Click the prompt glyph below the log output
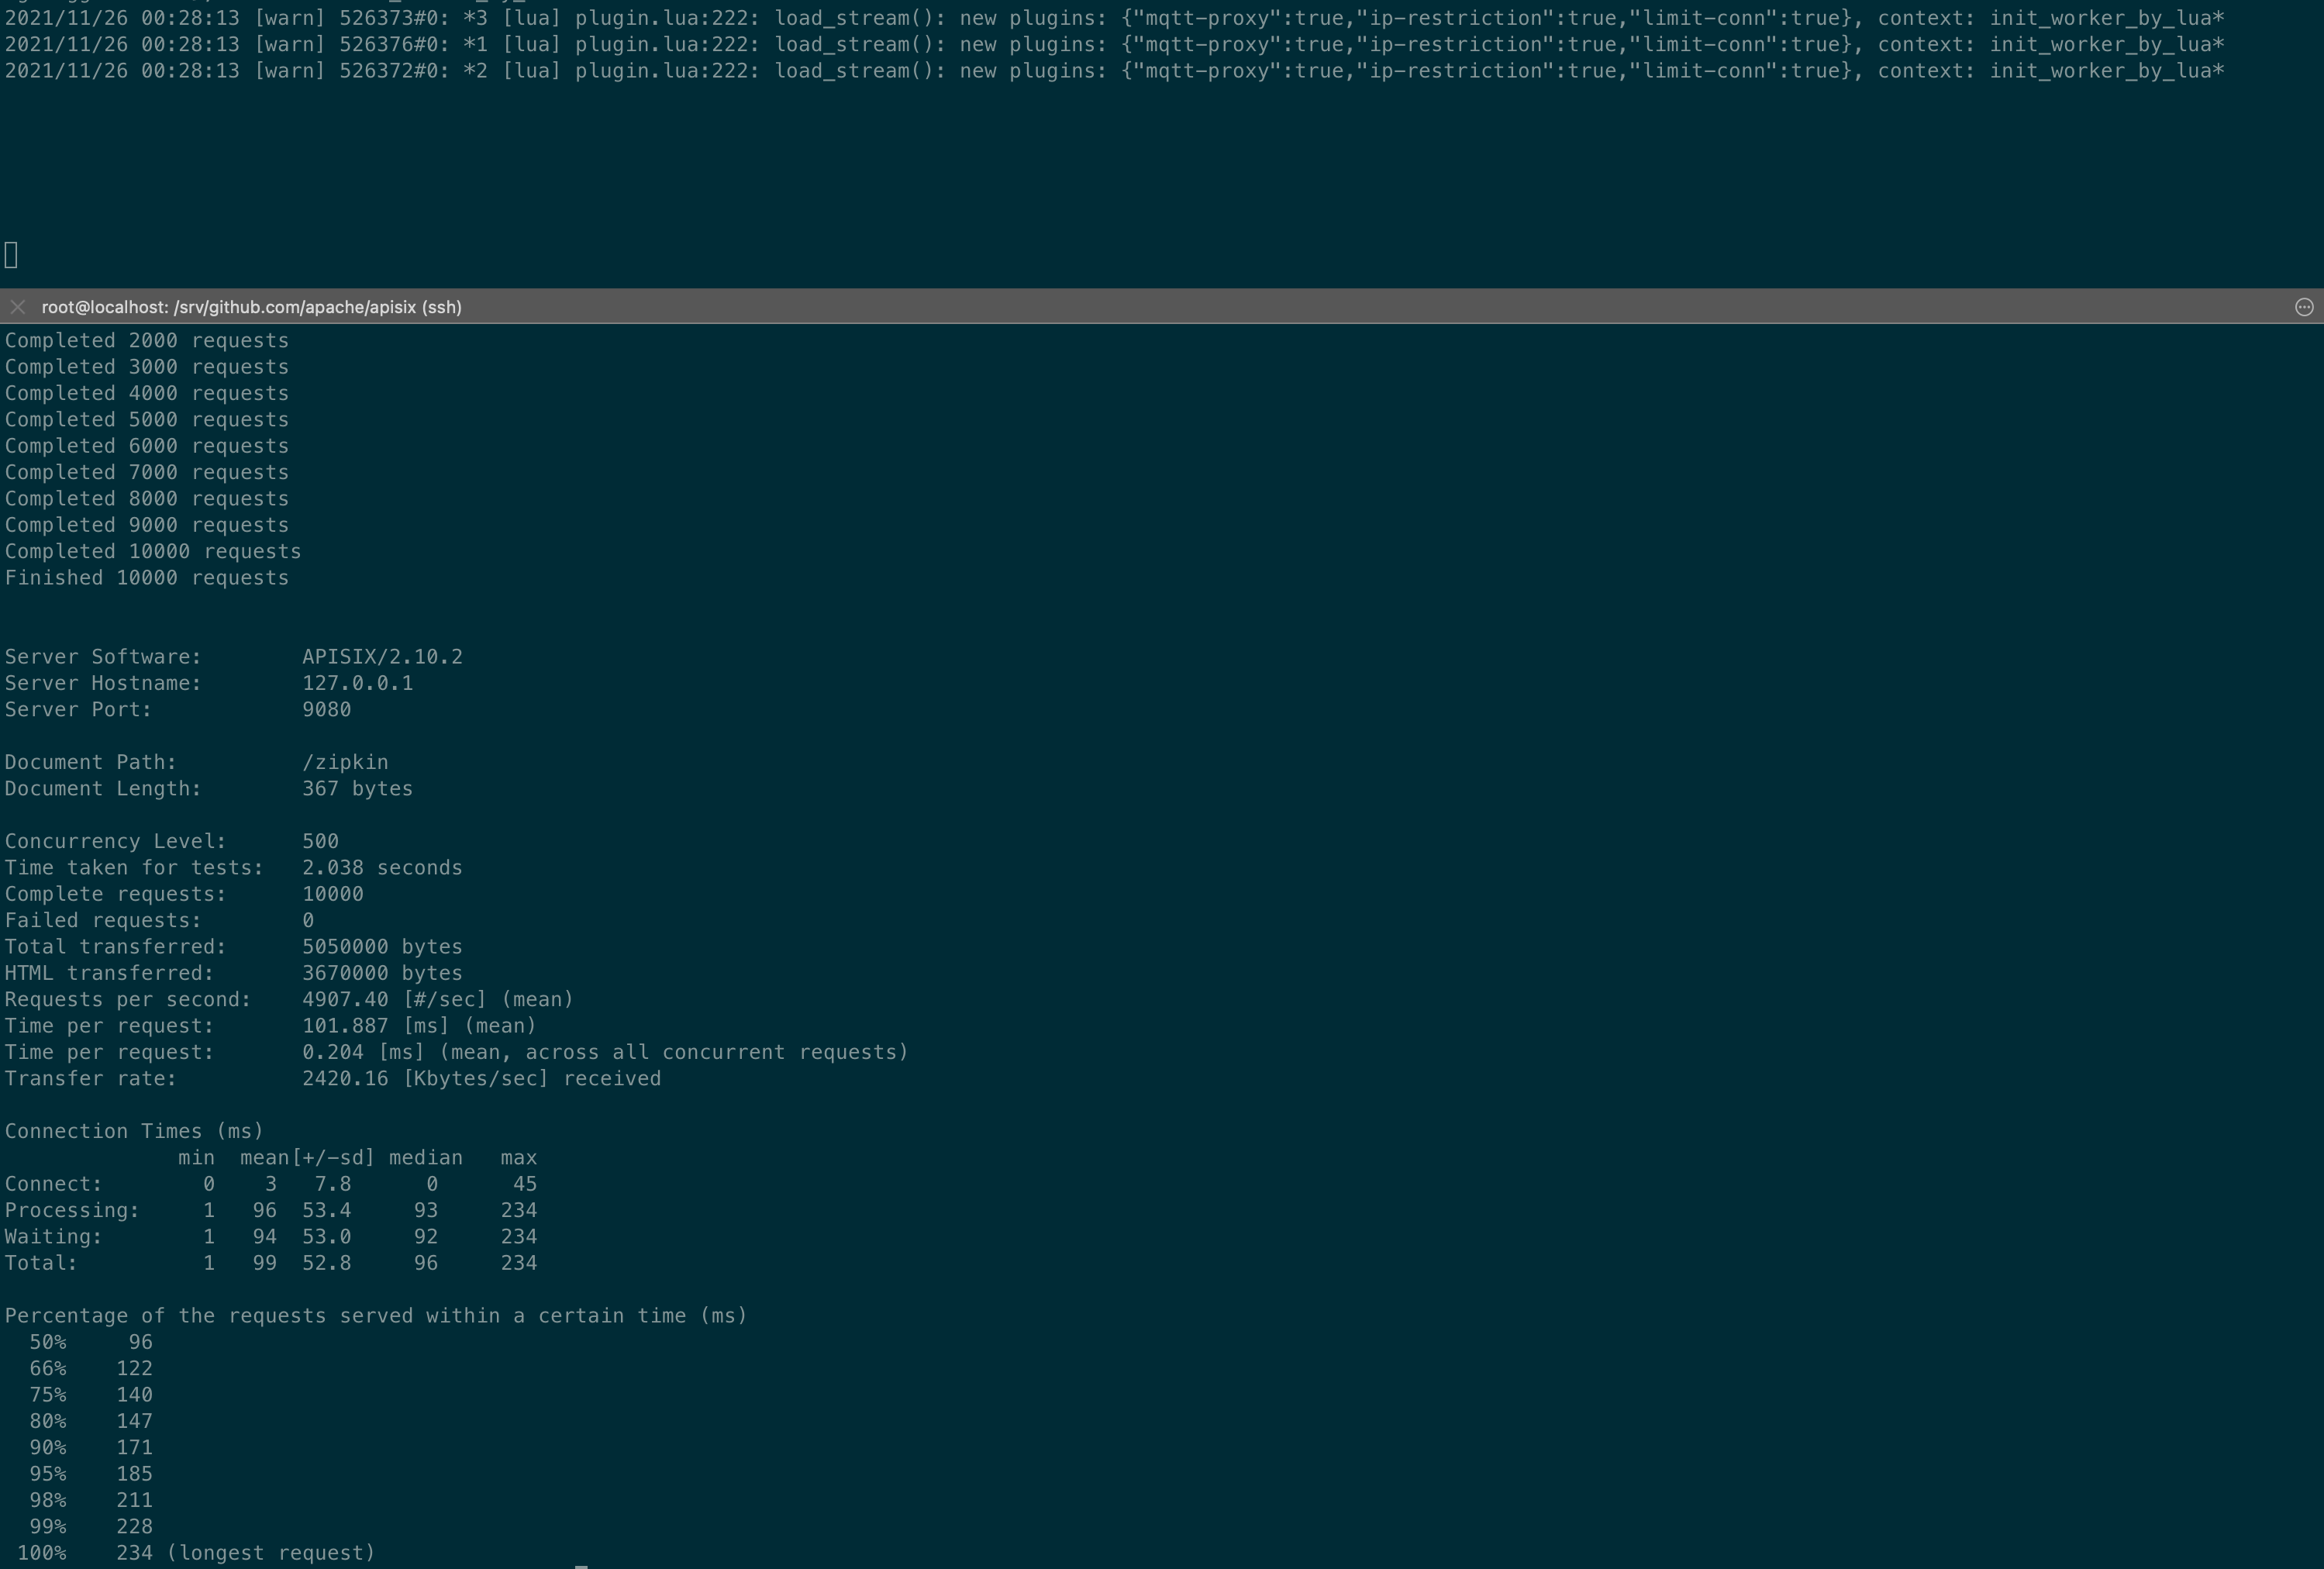The image size is (2324, 1569). click(11, 255)
